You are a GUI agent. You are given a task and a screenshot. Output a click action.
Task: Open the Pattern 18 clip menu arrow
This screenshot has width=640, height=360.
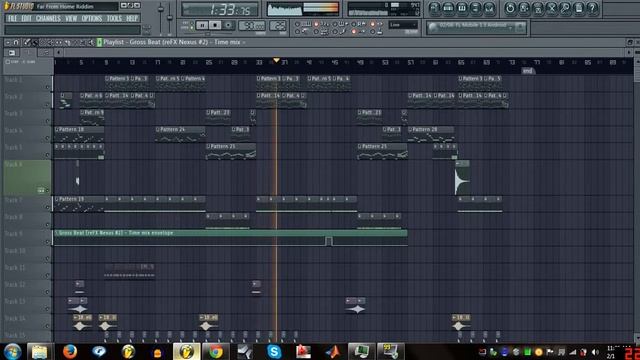(x=57, y=129)
